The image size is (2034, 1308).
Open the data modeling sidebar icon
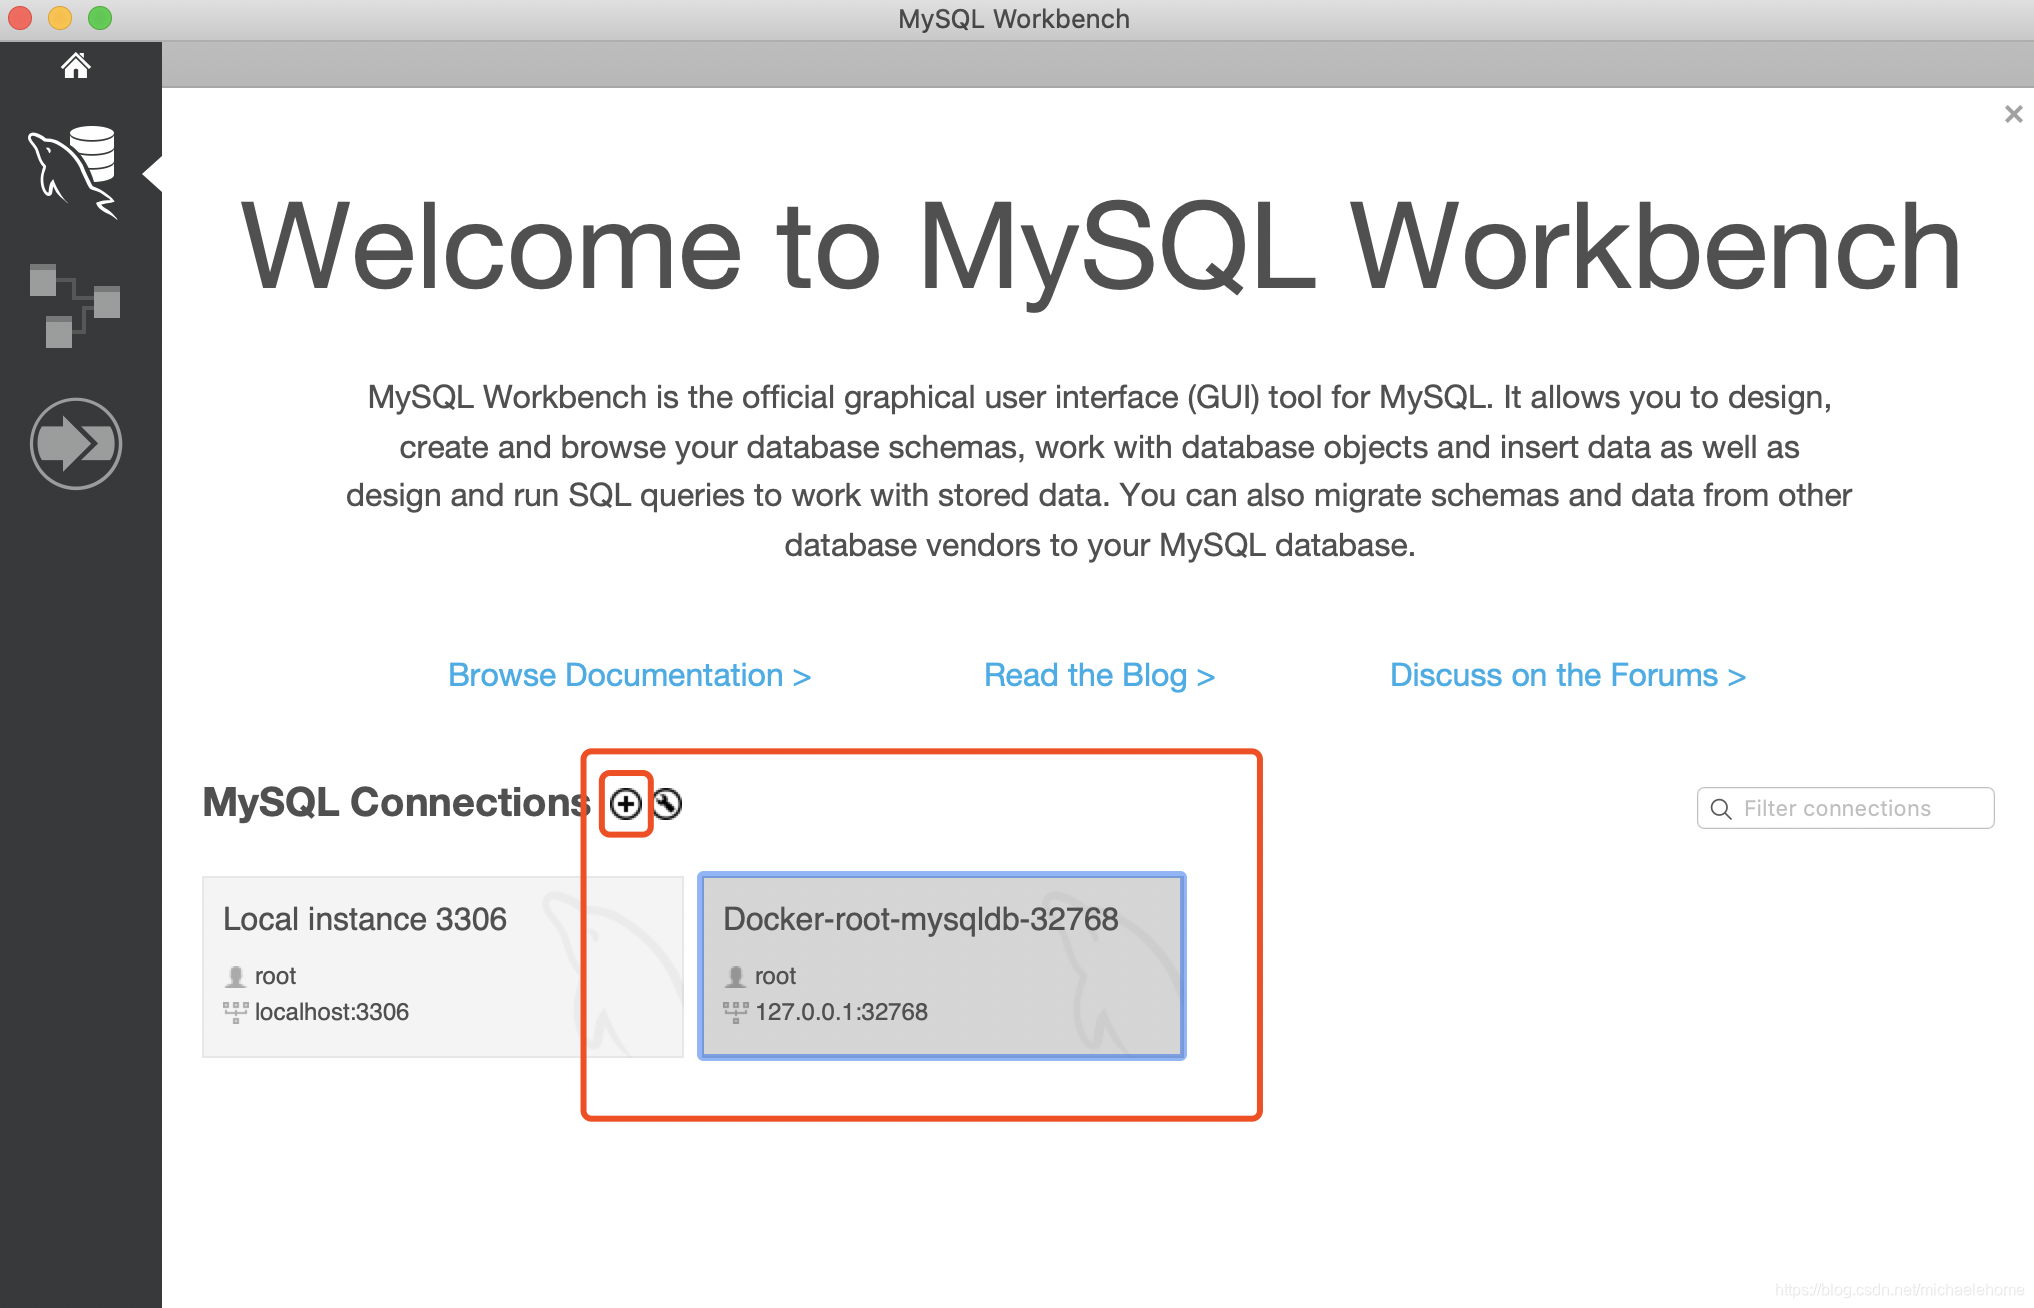point(74,305)
